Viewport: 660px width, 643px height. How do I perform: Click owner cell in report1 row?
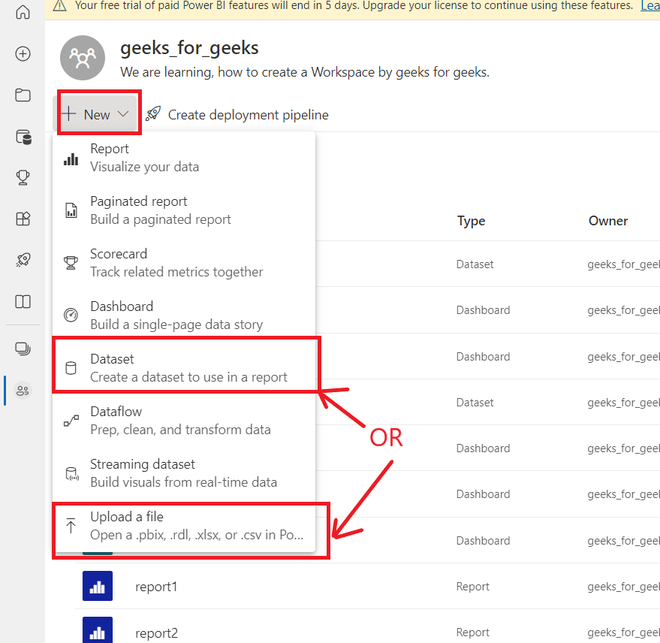tap(623, 587)
